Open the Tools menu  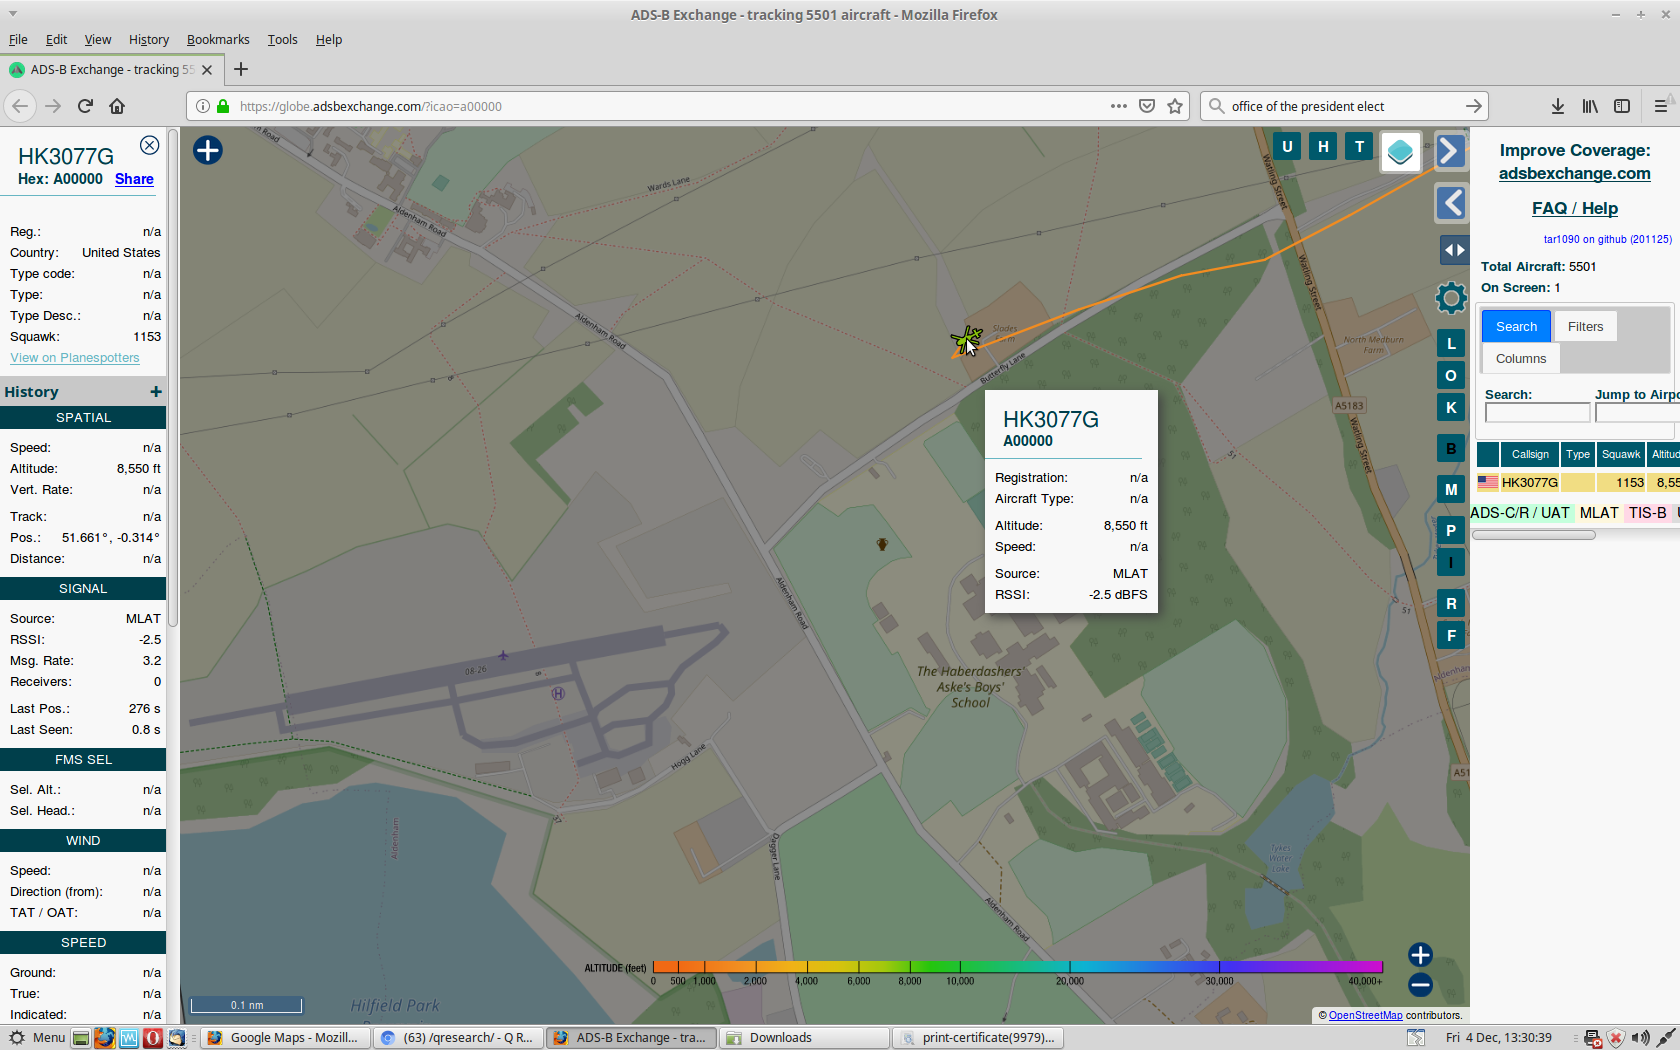pyautogui.click(x=282, y=40)
